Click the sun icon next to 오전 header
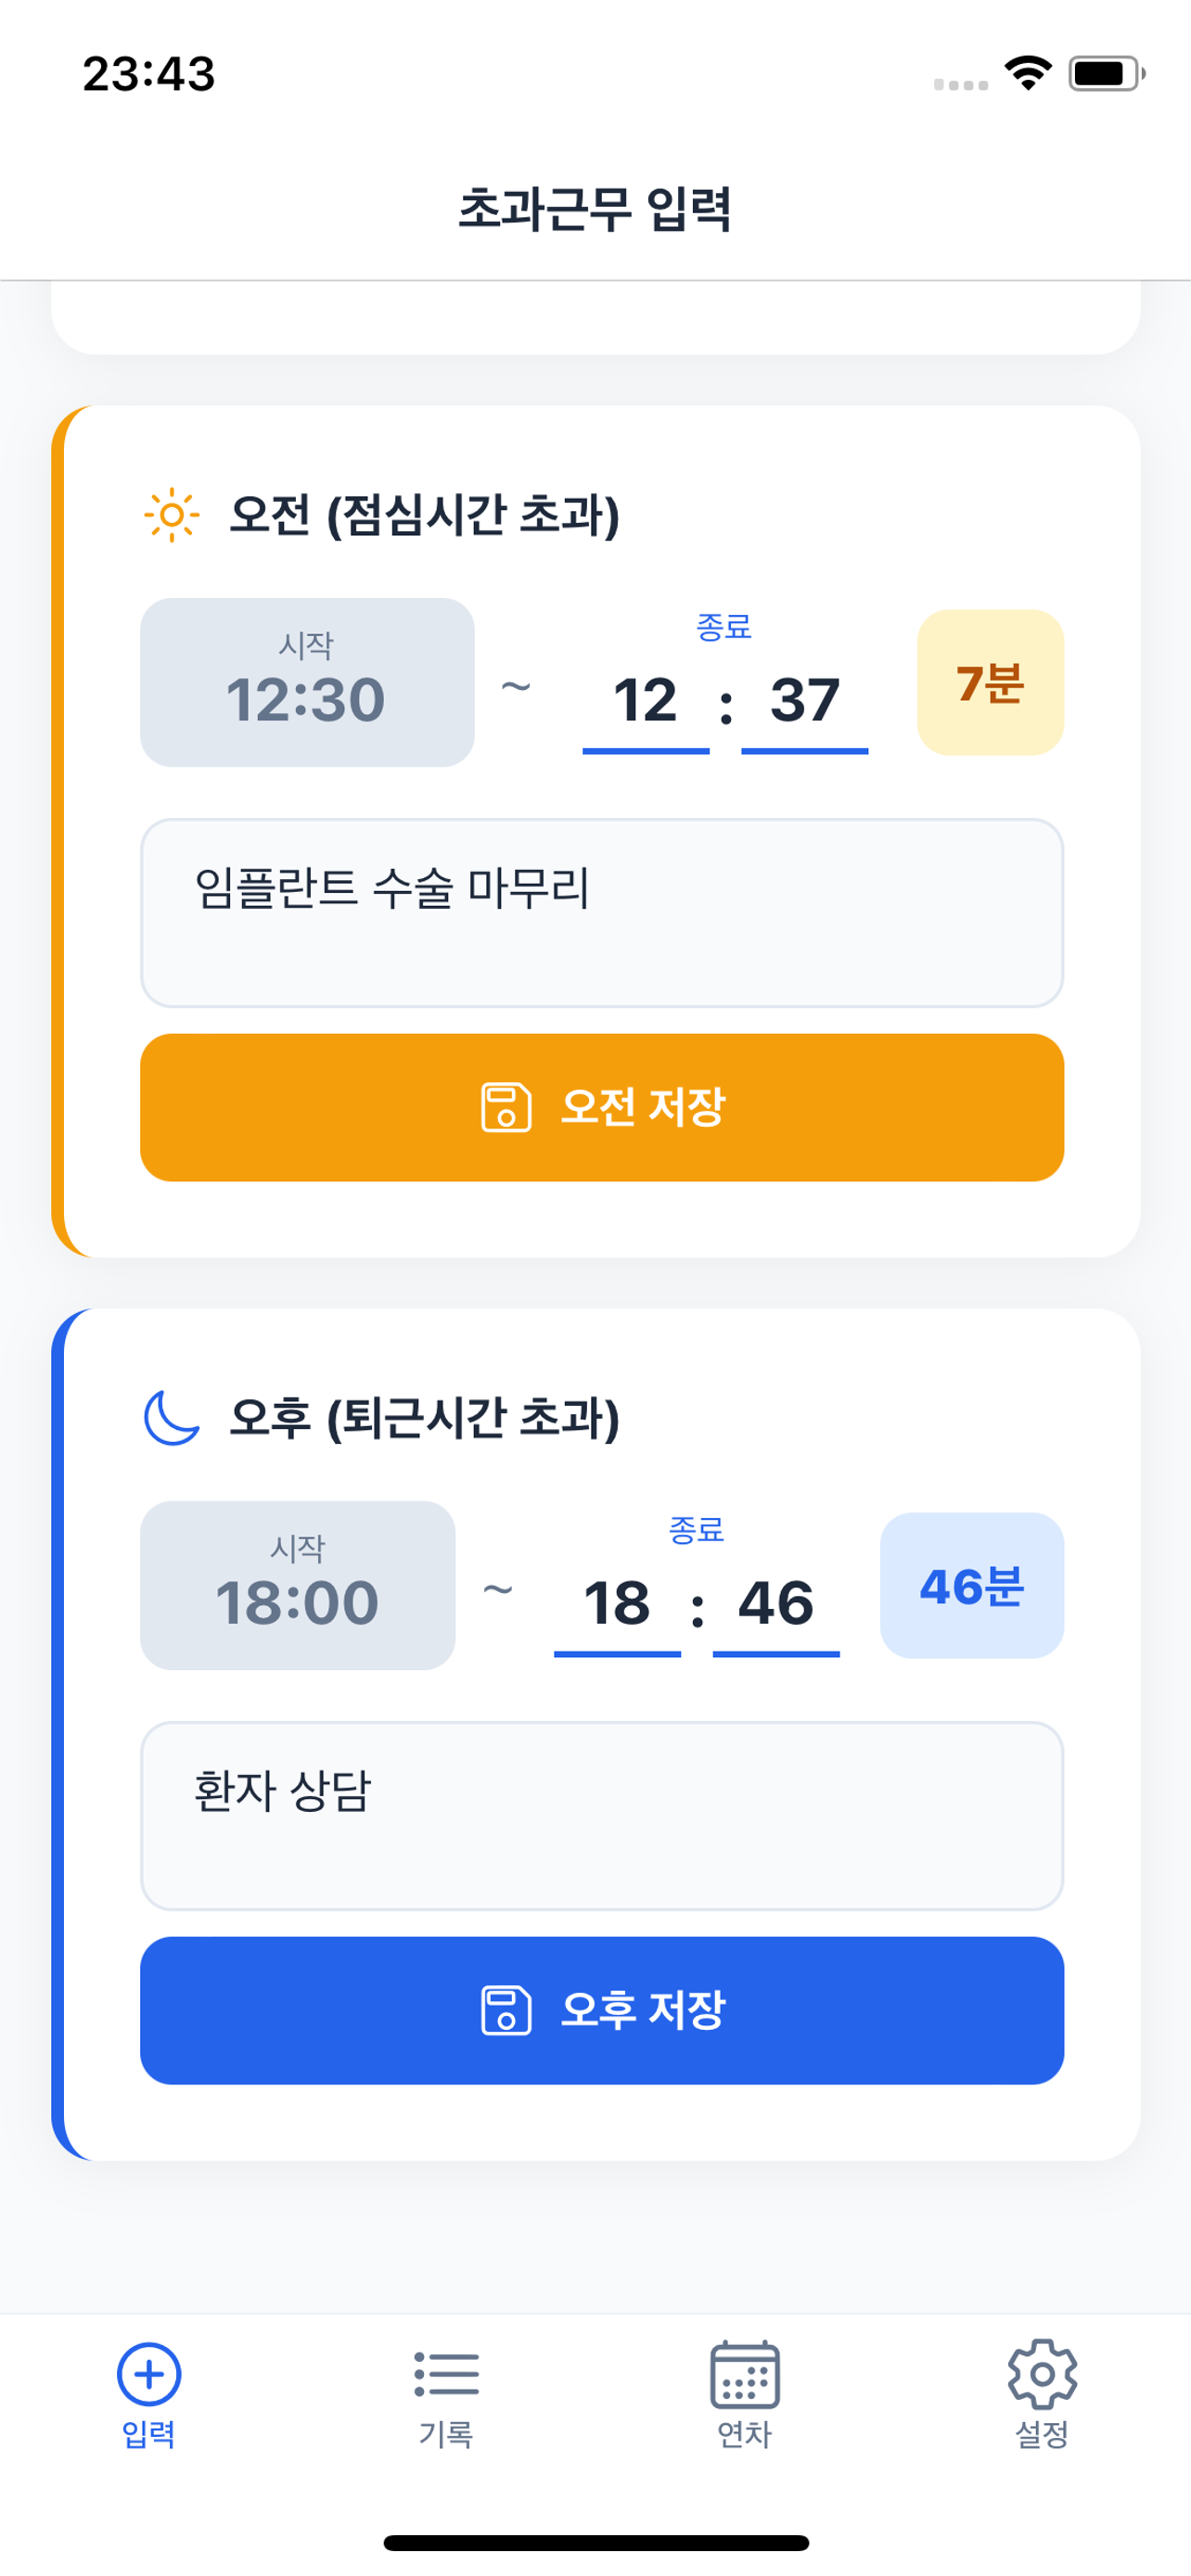The height and width of the screenshot is (2576, 1191). (x=170, y=514)
